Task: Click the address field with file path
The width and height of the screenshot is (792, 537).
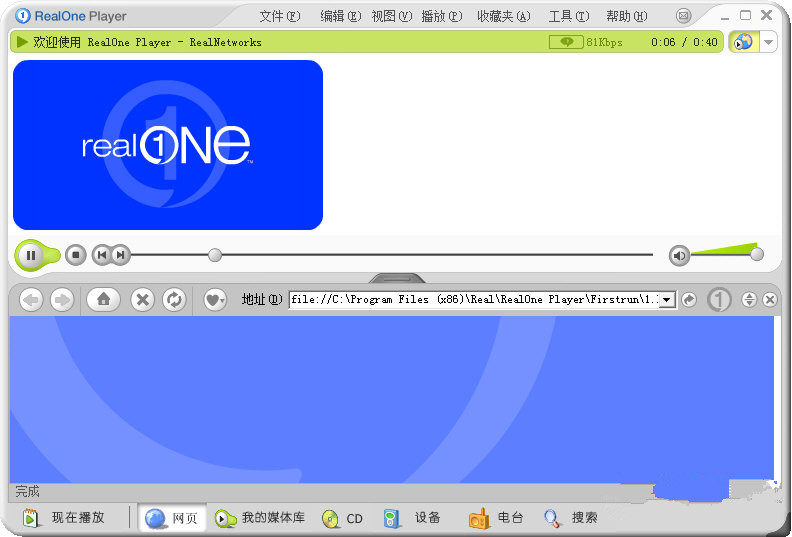Action: (474, 300)
